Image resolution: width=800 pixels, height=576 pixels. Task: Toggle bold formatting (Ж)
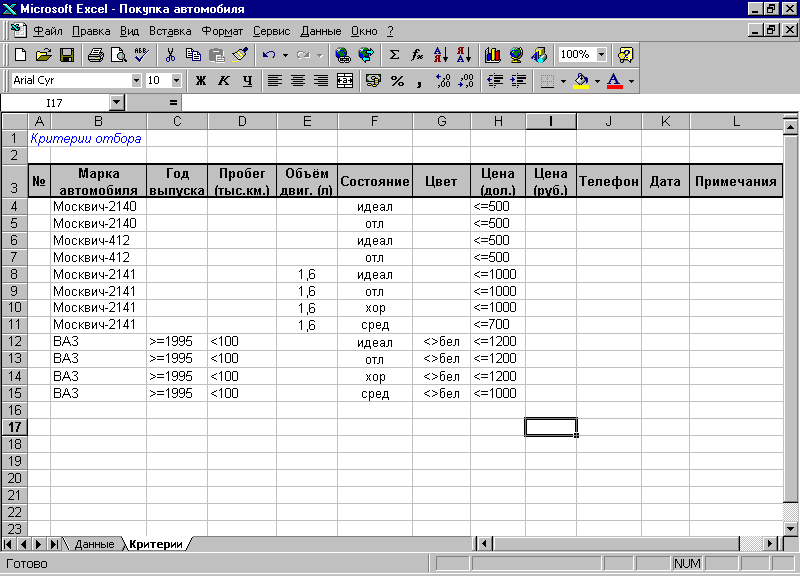(x=201, y=81)
